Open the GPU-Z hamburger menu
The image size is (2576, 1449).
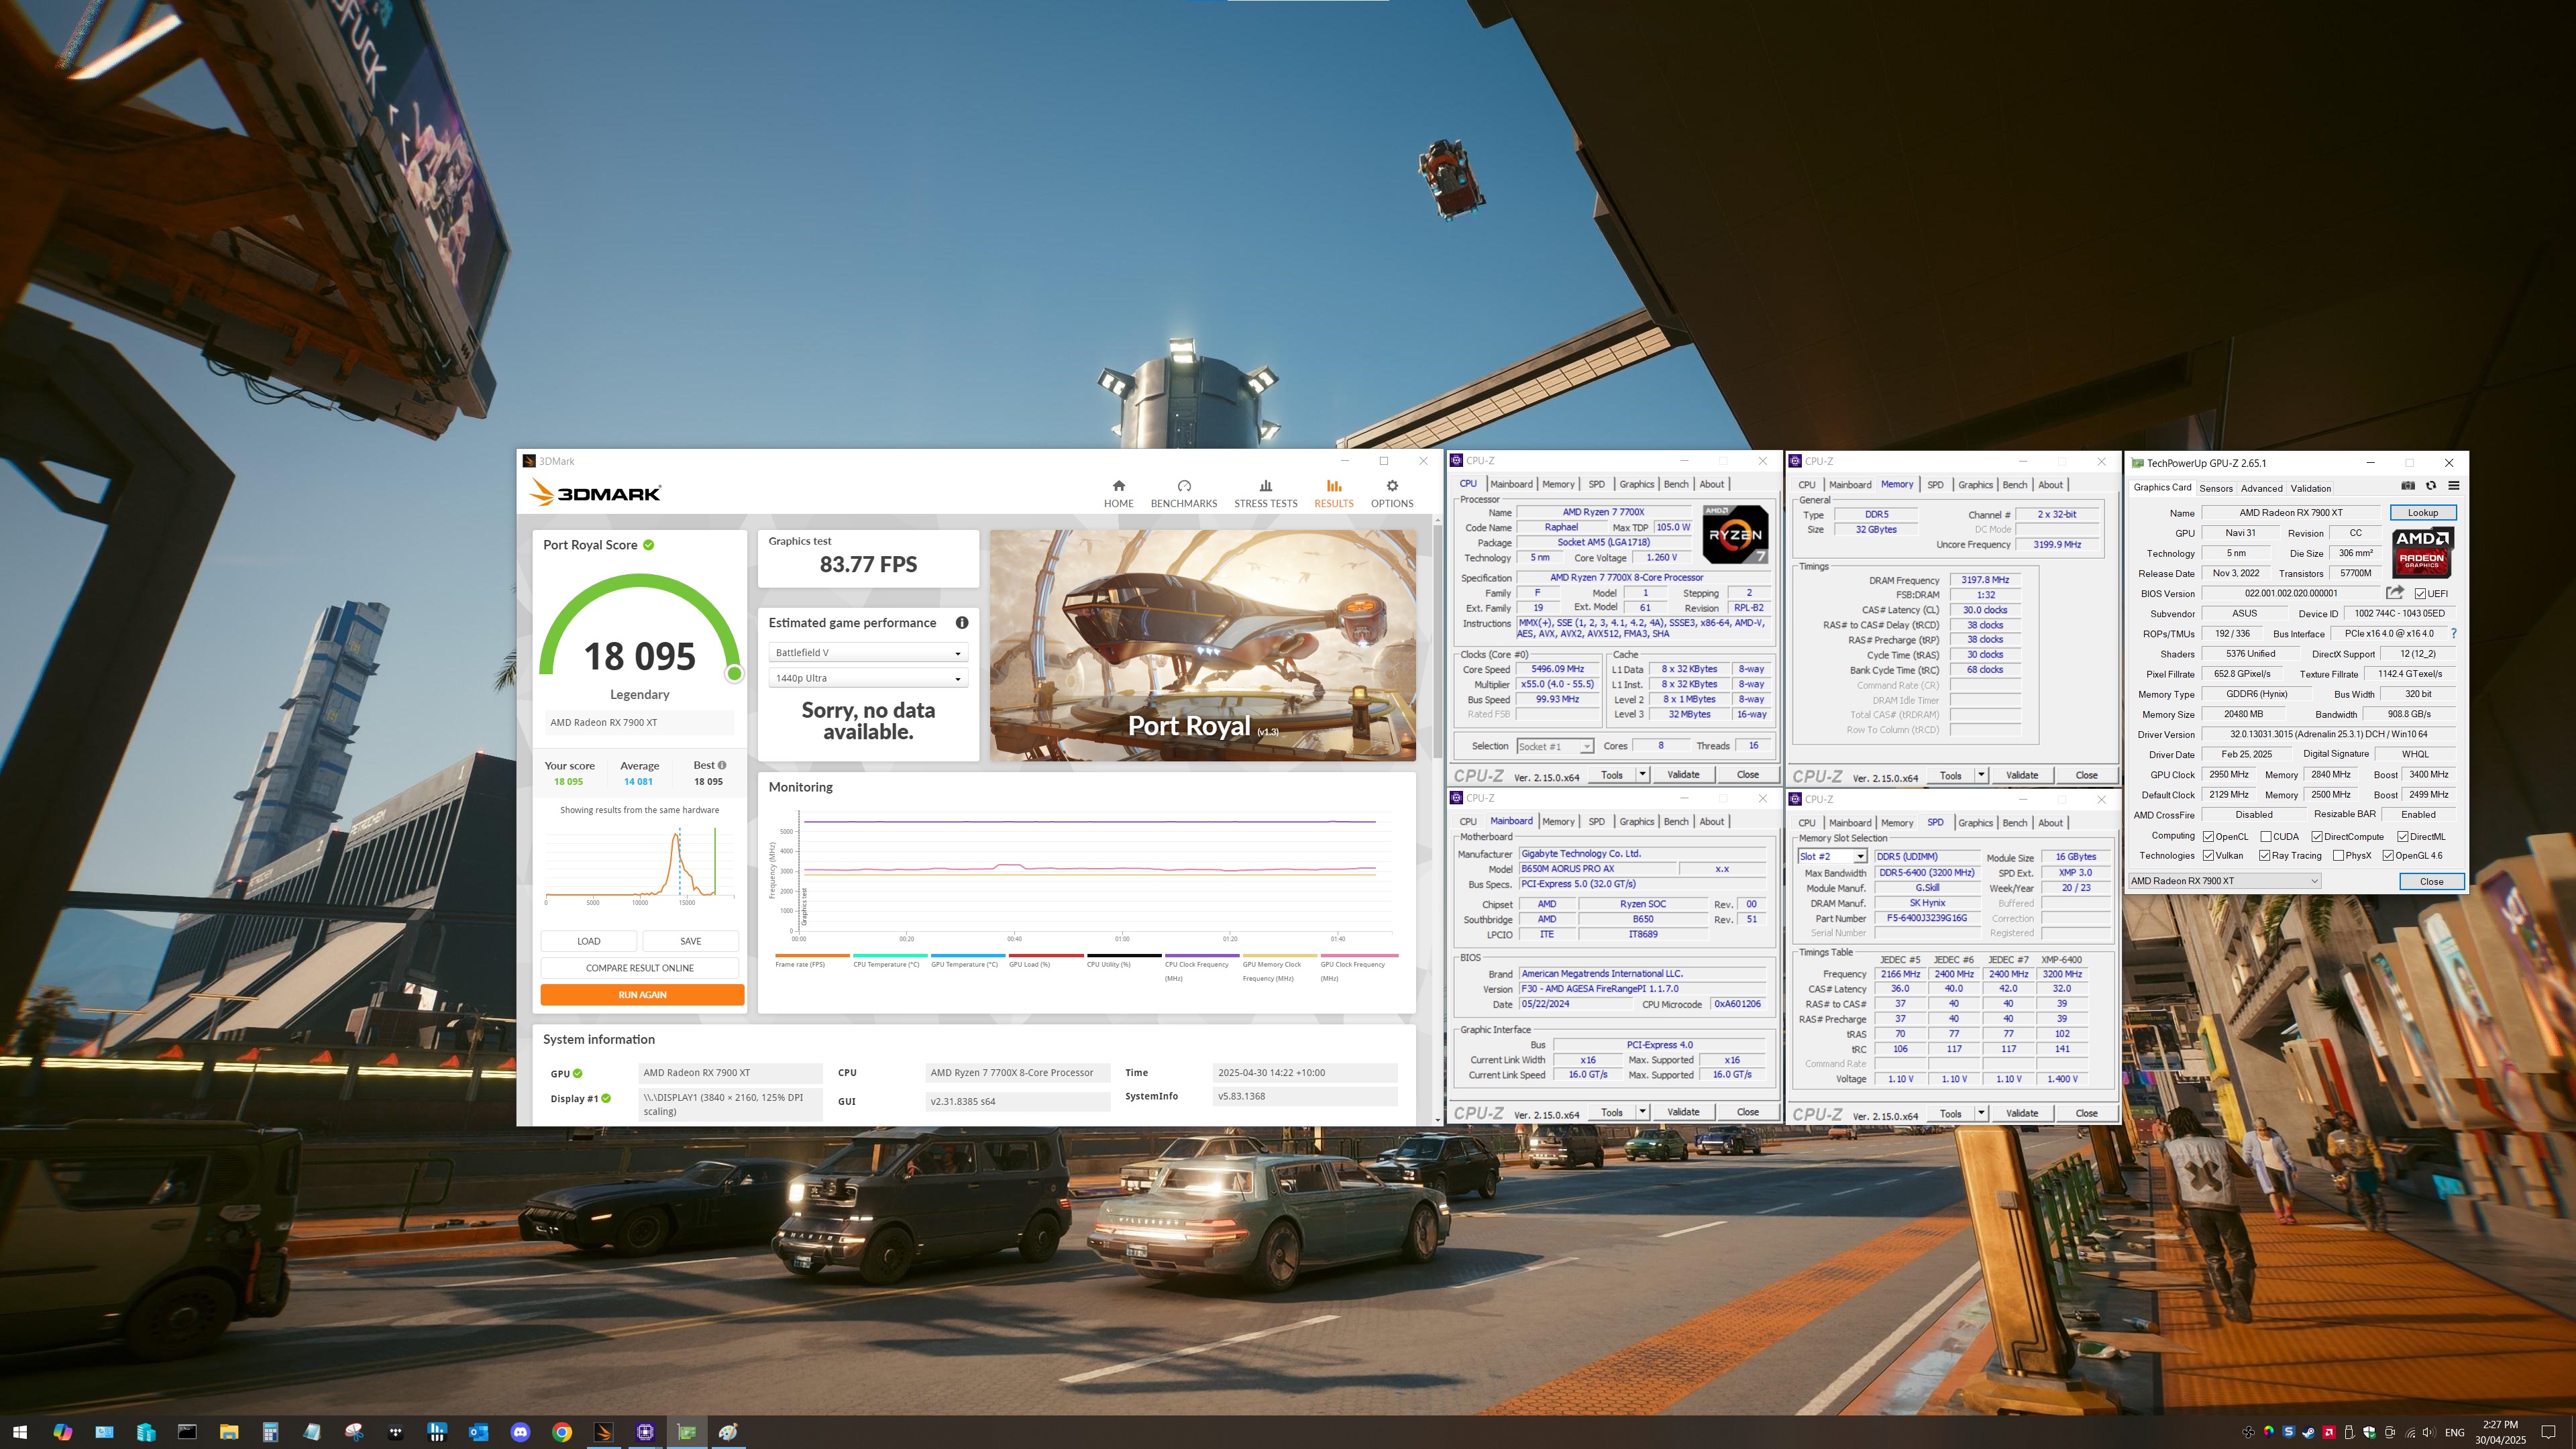[x=2454, y=486]
